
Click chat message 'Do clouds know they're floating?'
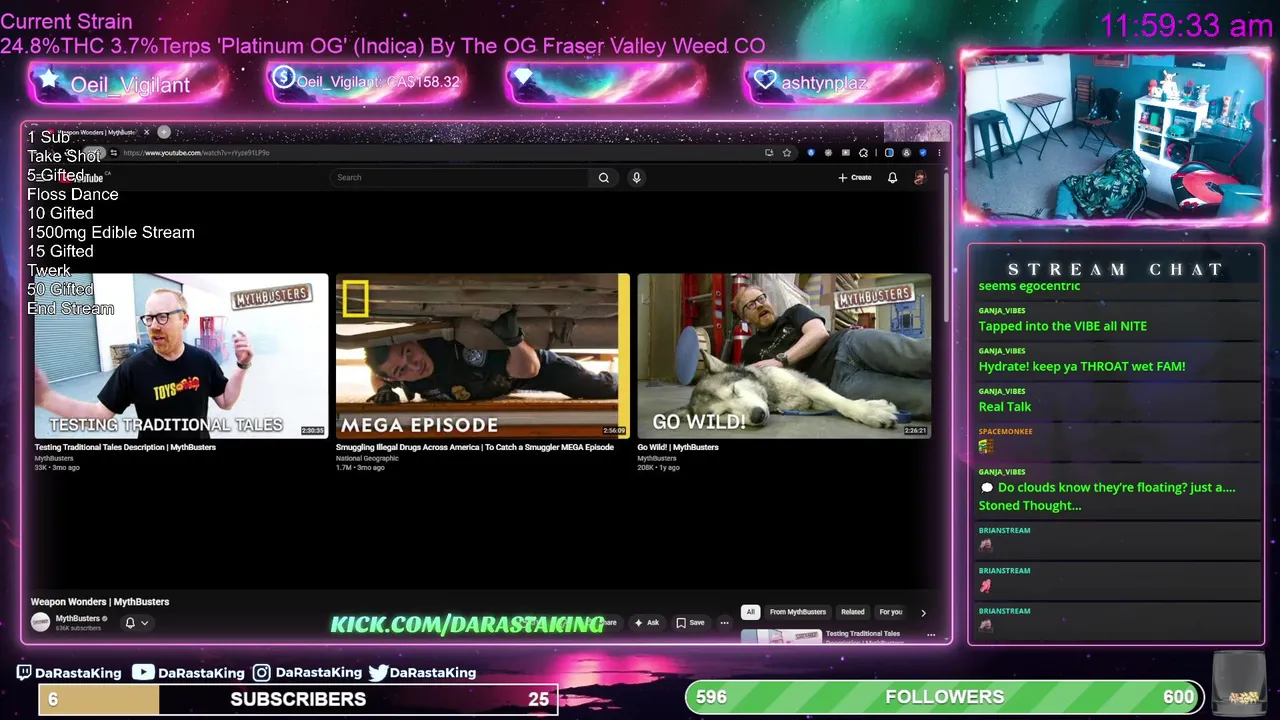pos(1107,496)
